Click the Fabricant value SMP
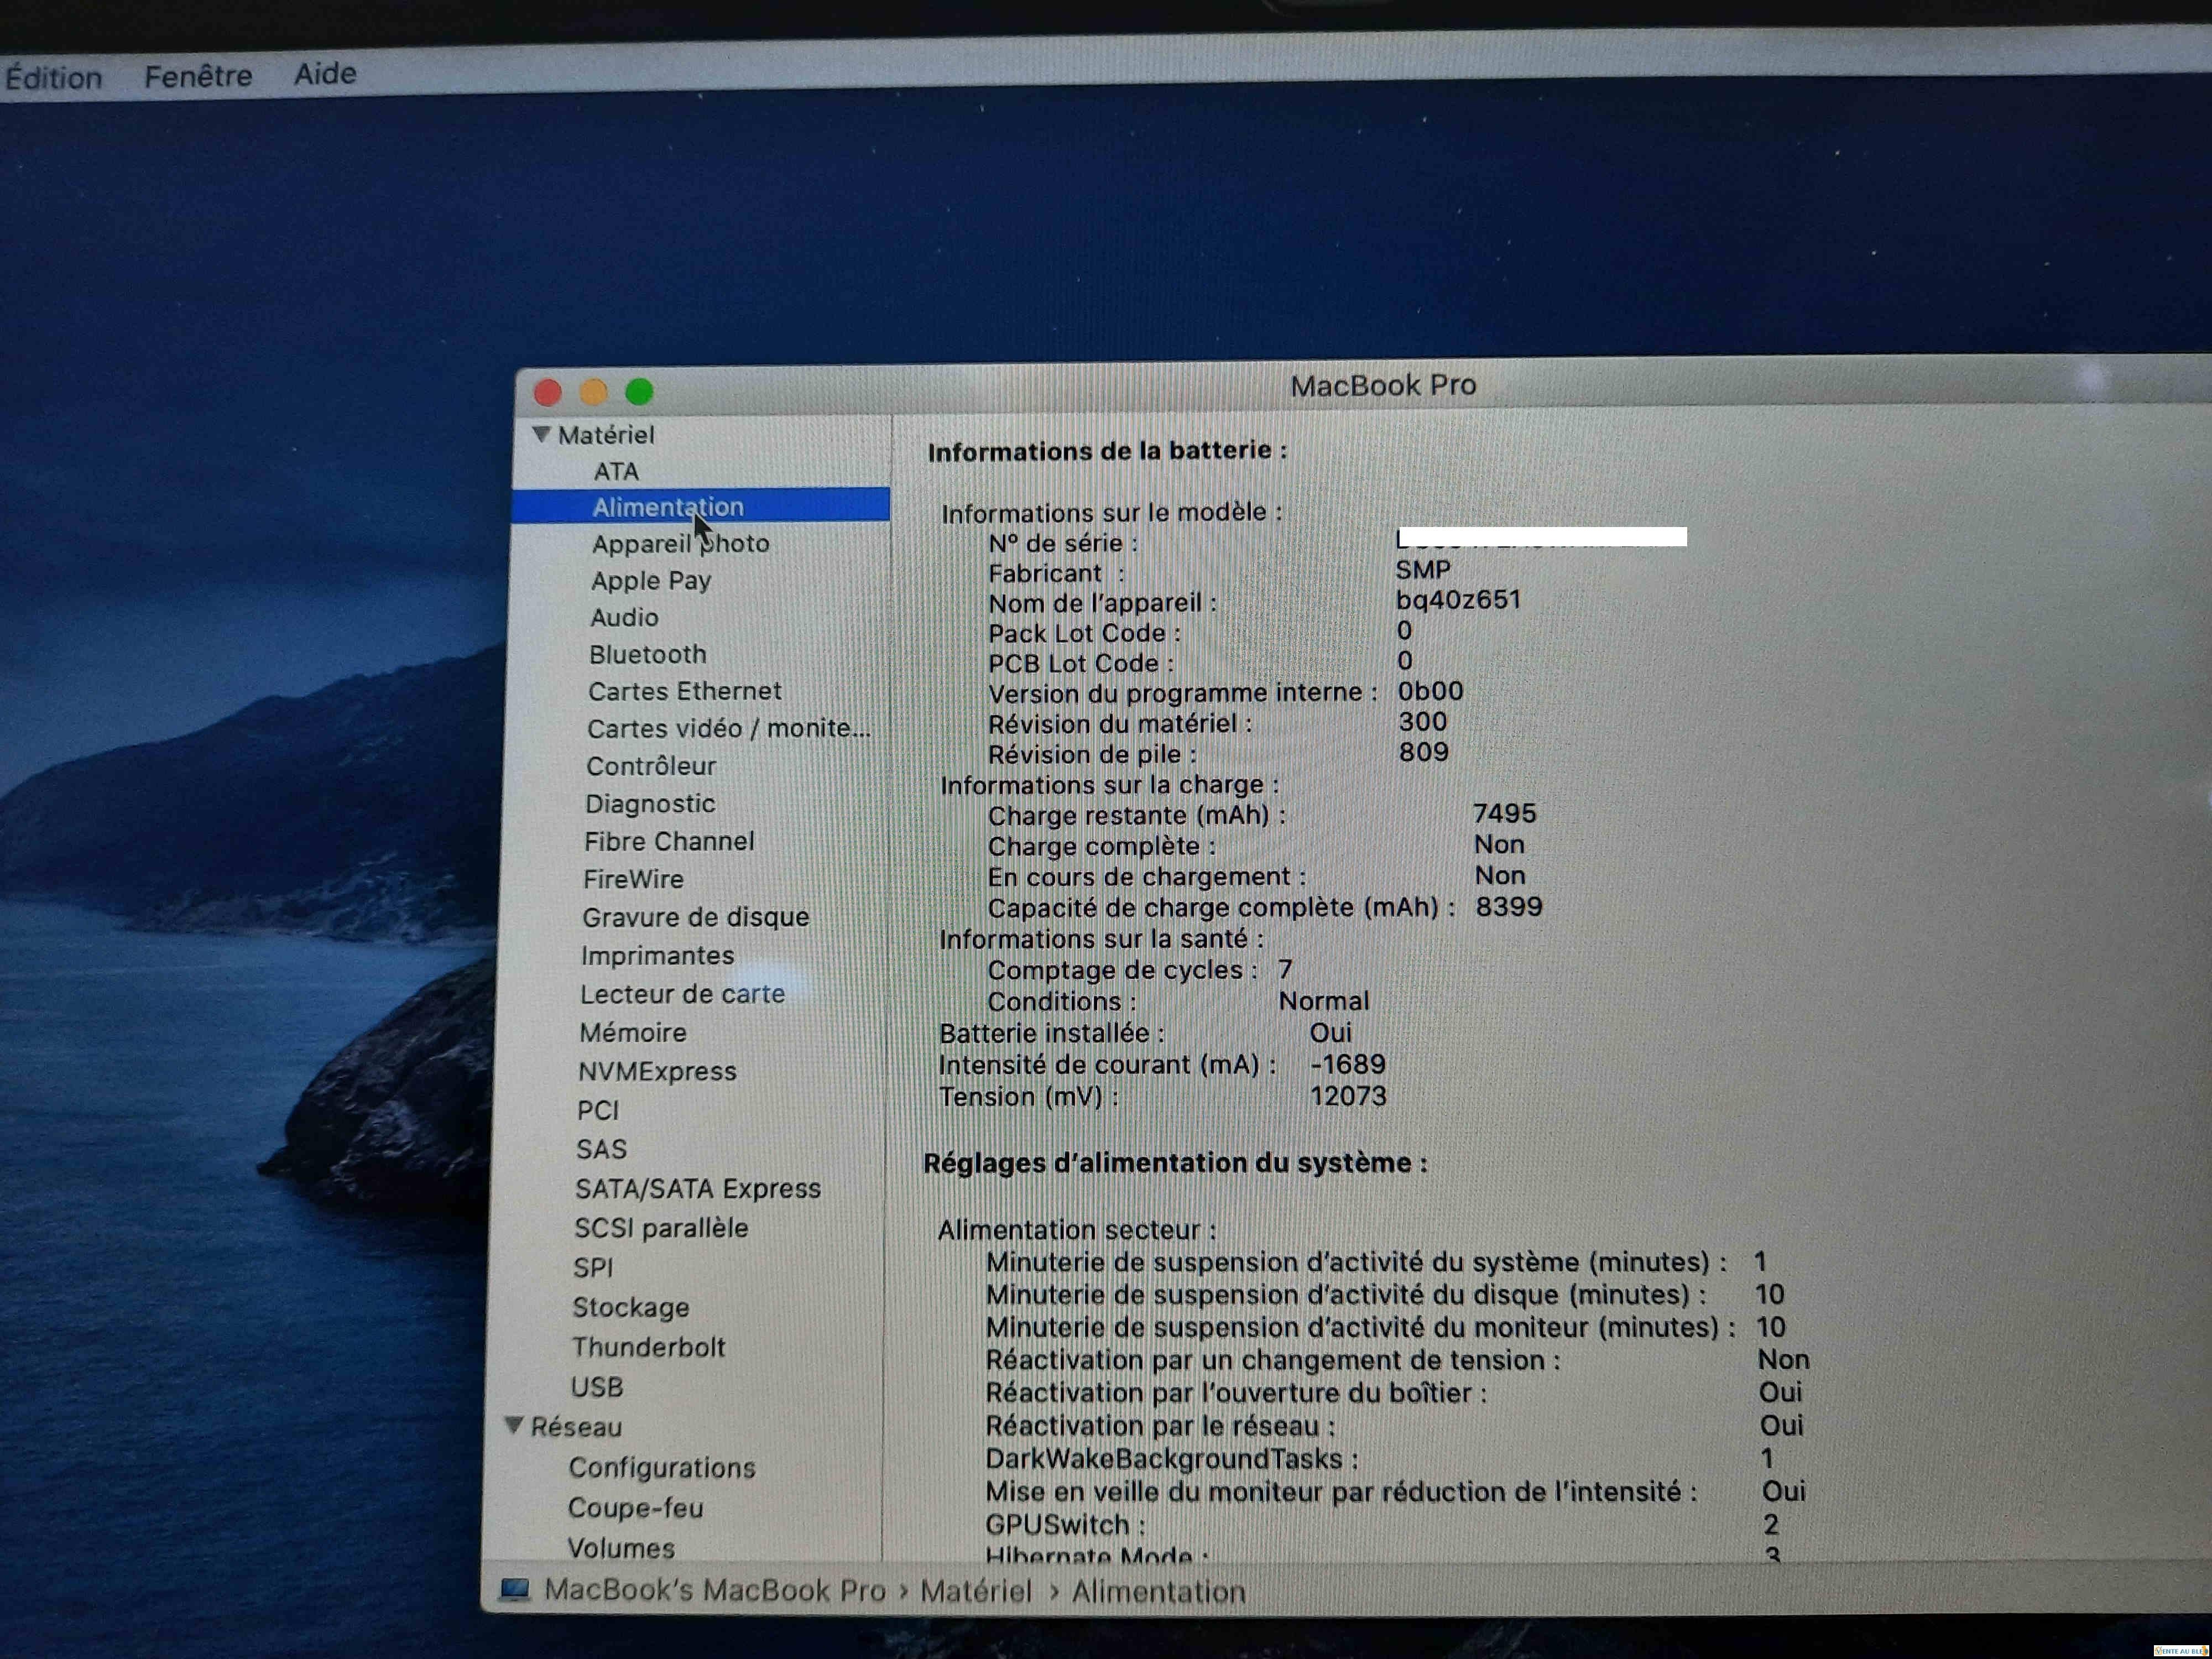 (1423, 570)
